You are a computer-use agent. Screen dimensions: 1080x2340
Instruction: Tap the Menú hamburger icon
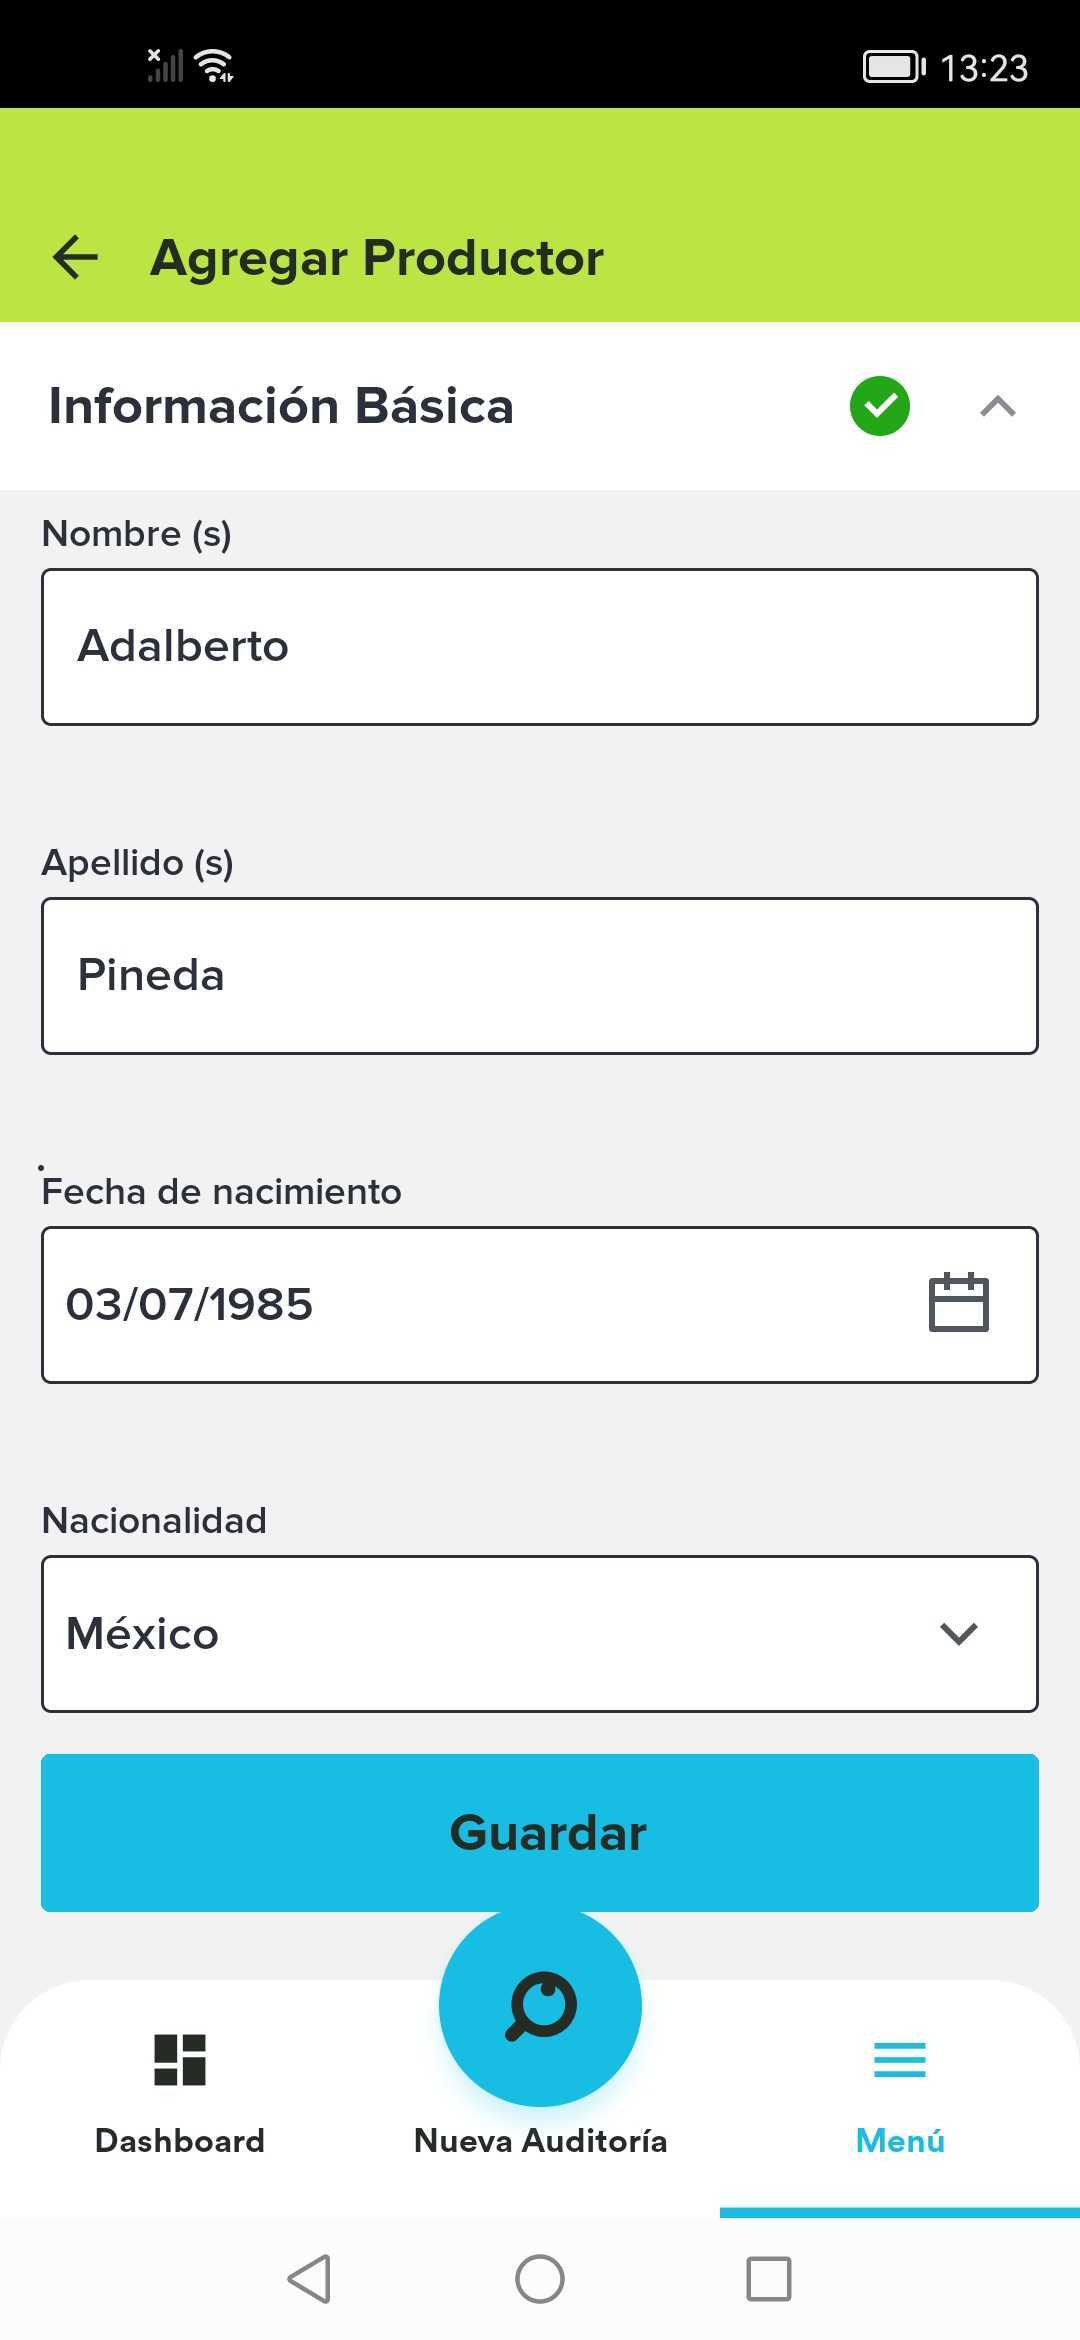point(900,2060)
